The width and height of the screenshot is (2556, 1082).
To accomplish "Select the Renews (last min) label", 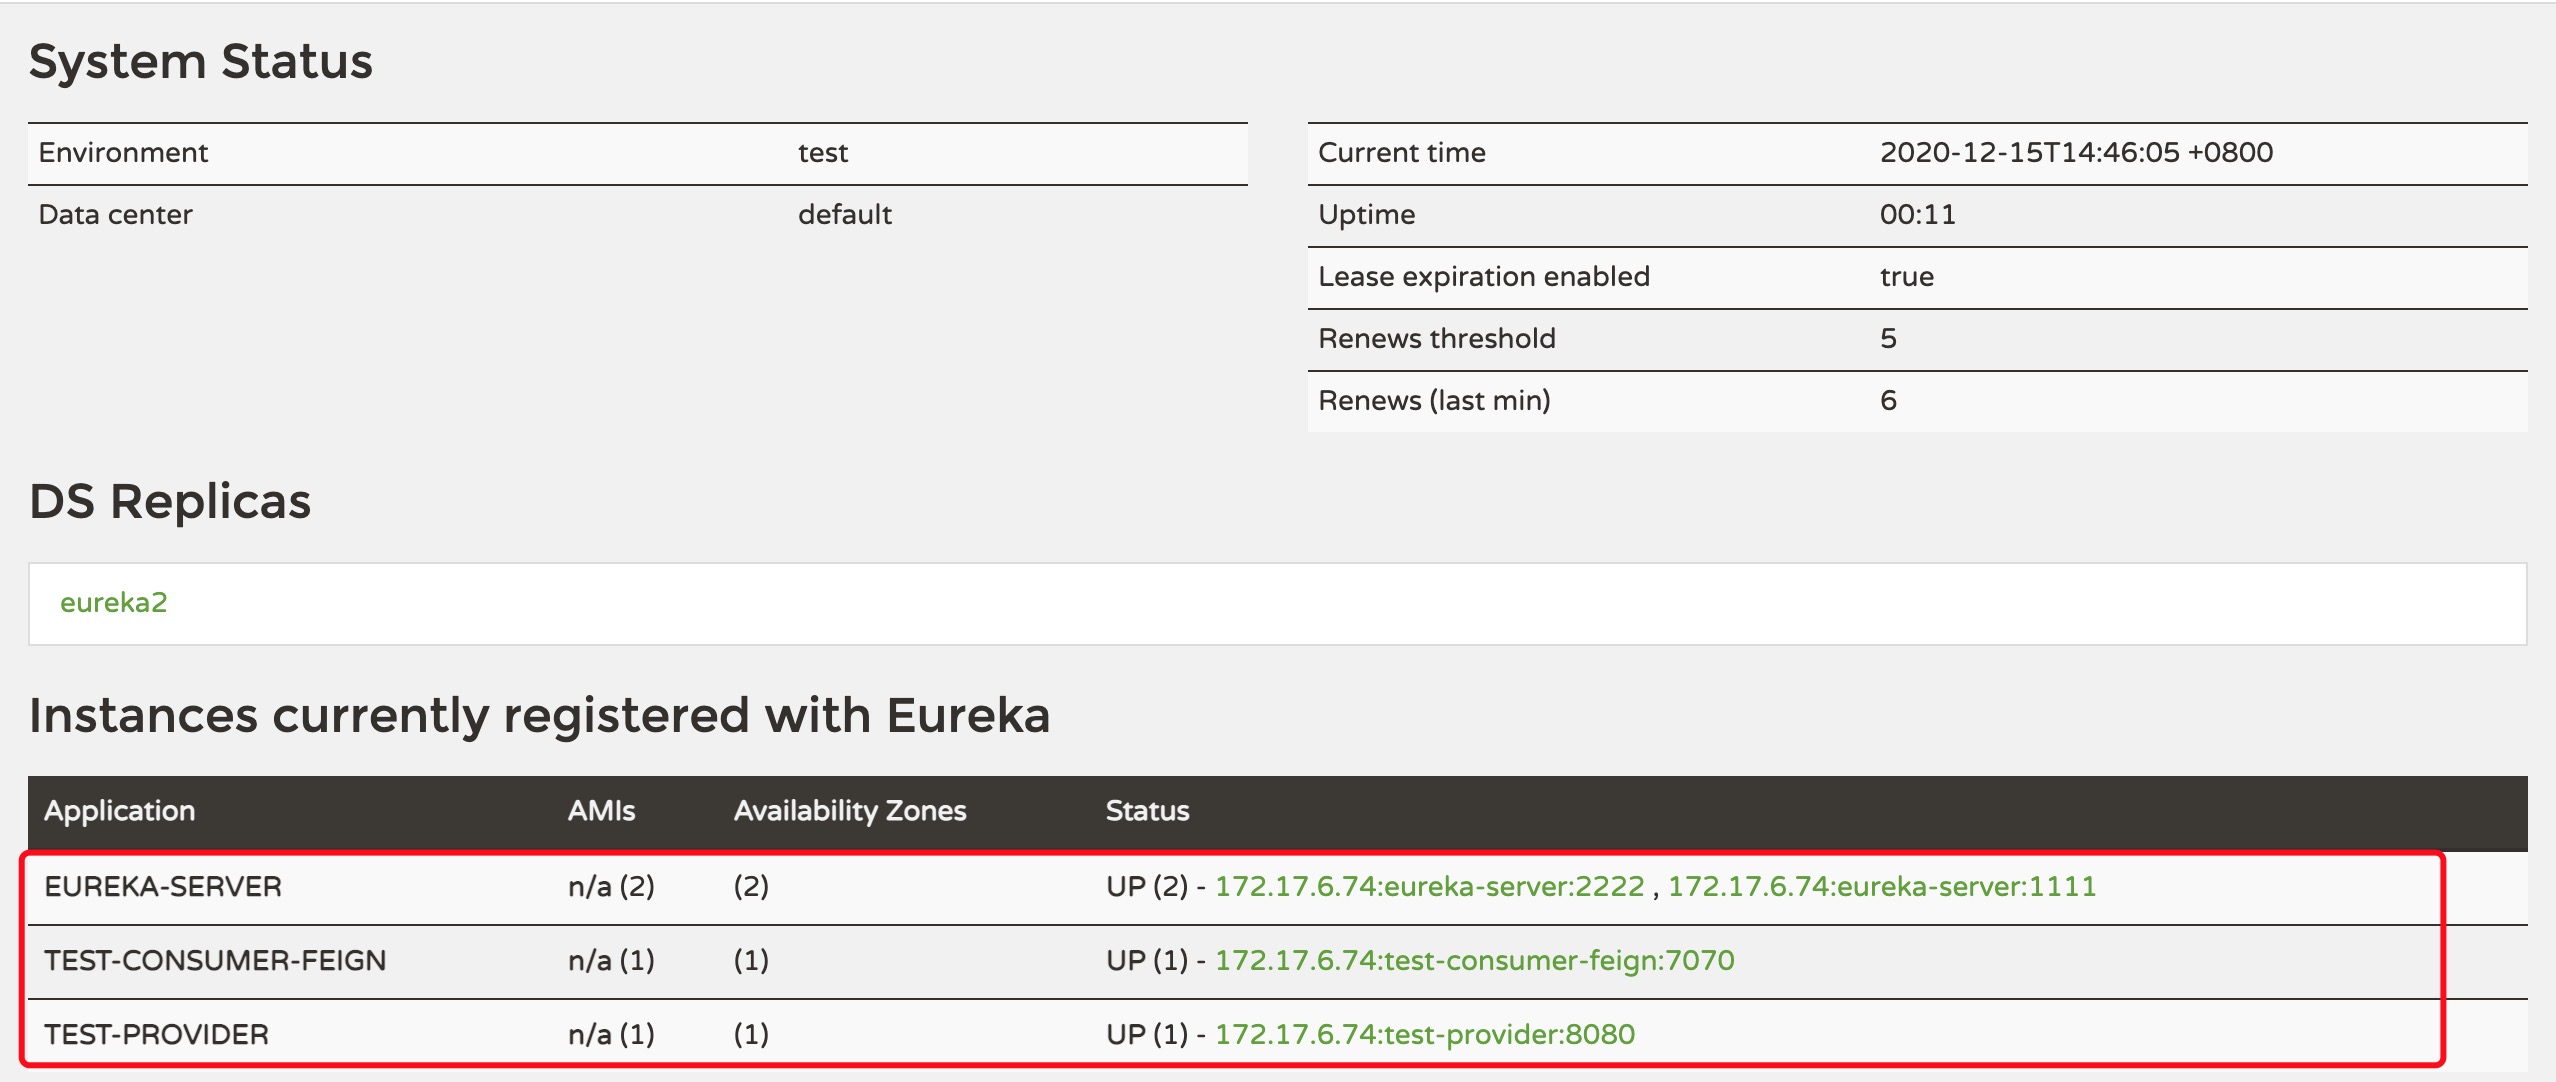I will pos(1434,400).
